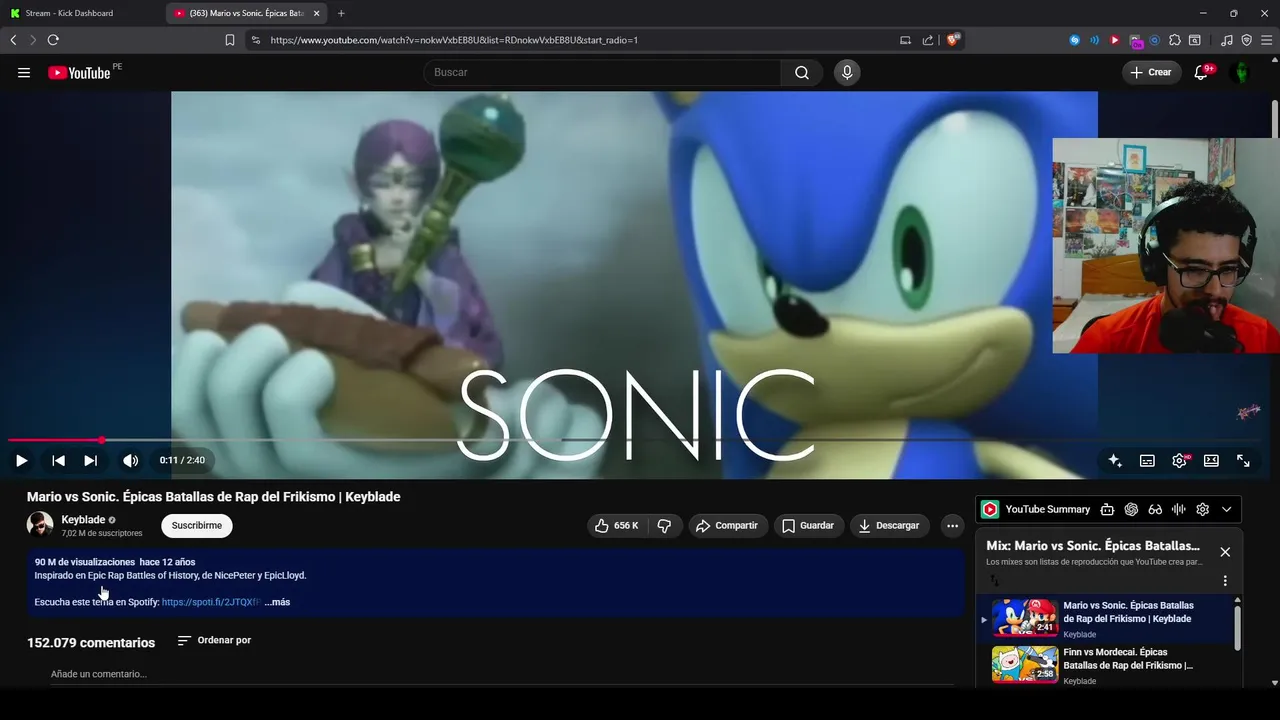Select the Mario vs Sonic browser tab
The image size is (1280, 720).
[x=247, y=13]
